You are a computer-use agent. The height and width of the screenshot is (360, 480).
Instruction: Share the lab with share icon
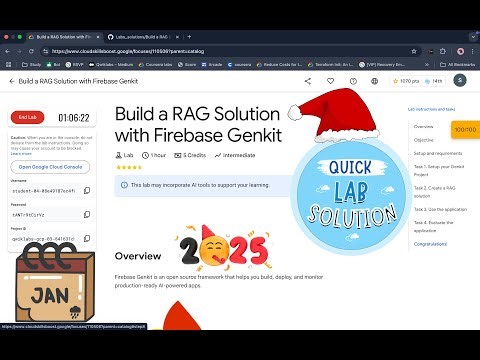pyautogui.click(x=308, y=81)
